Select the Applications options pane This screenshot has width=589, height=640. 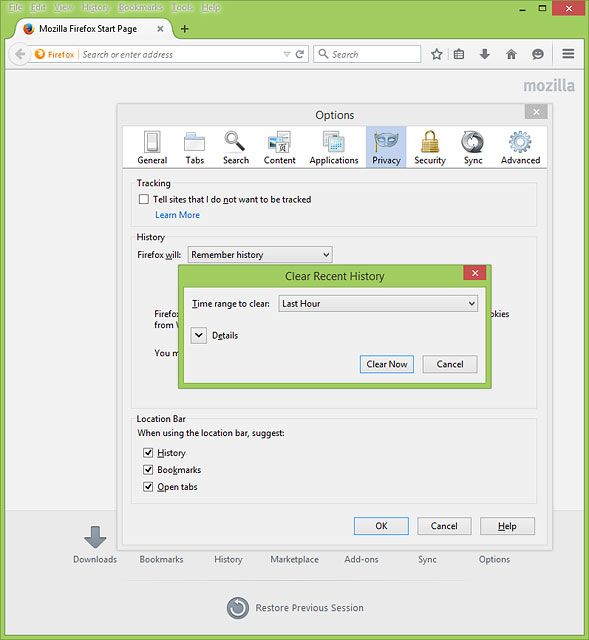334,147
